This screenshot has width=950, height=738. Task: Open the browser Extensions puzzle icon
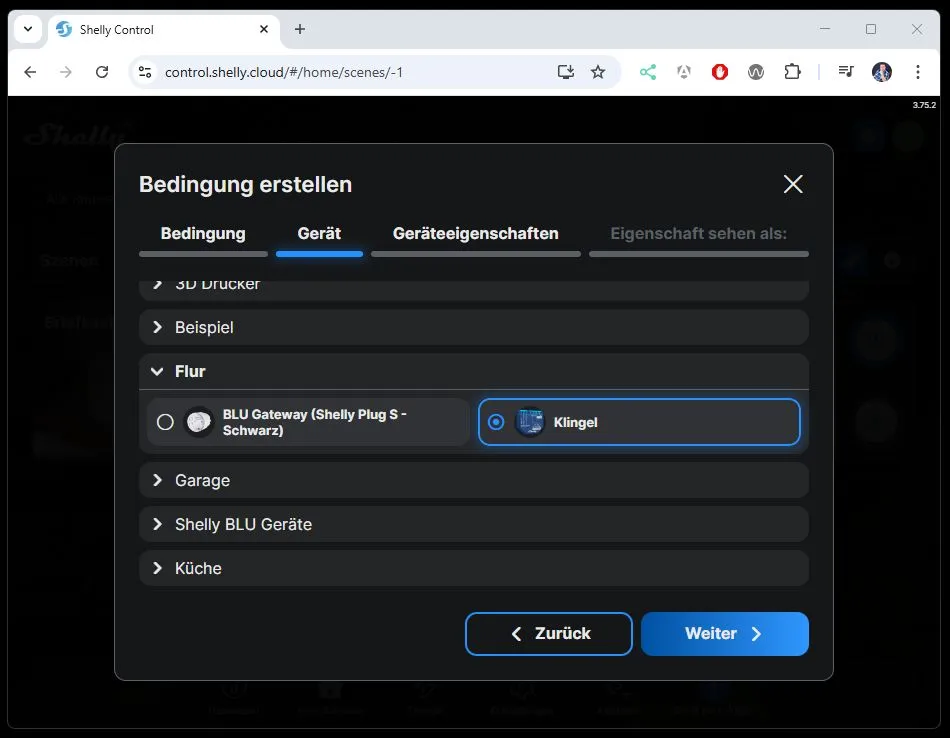[x=792, y=72]
